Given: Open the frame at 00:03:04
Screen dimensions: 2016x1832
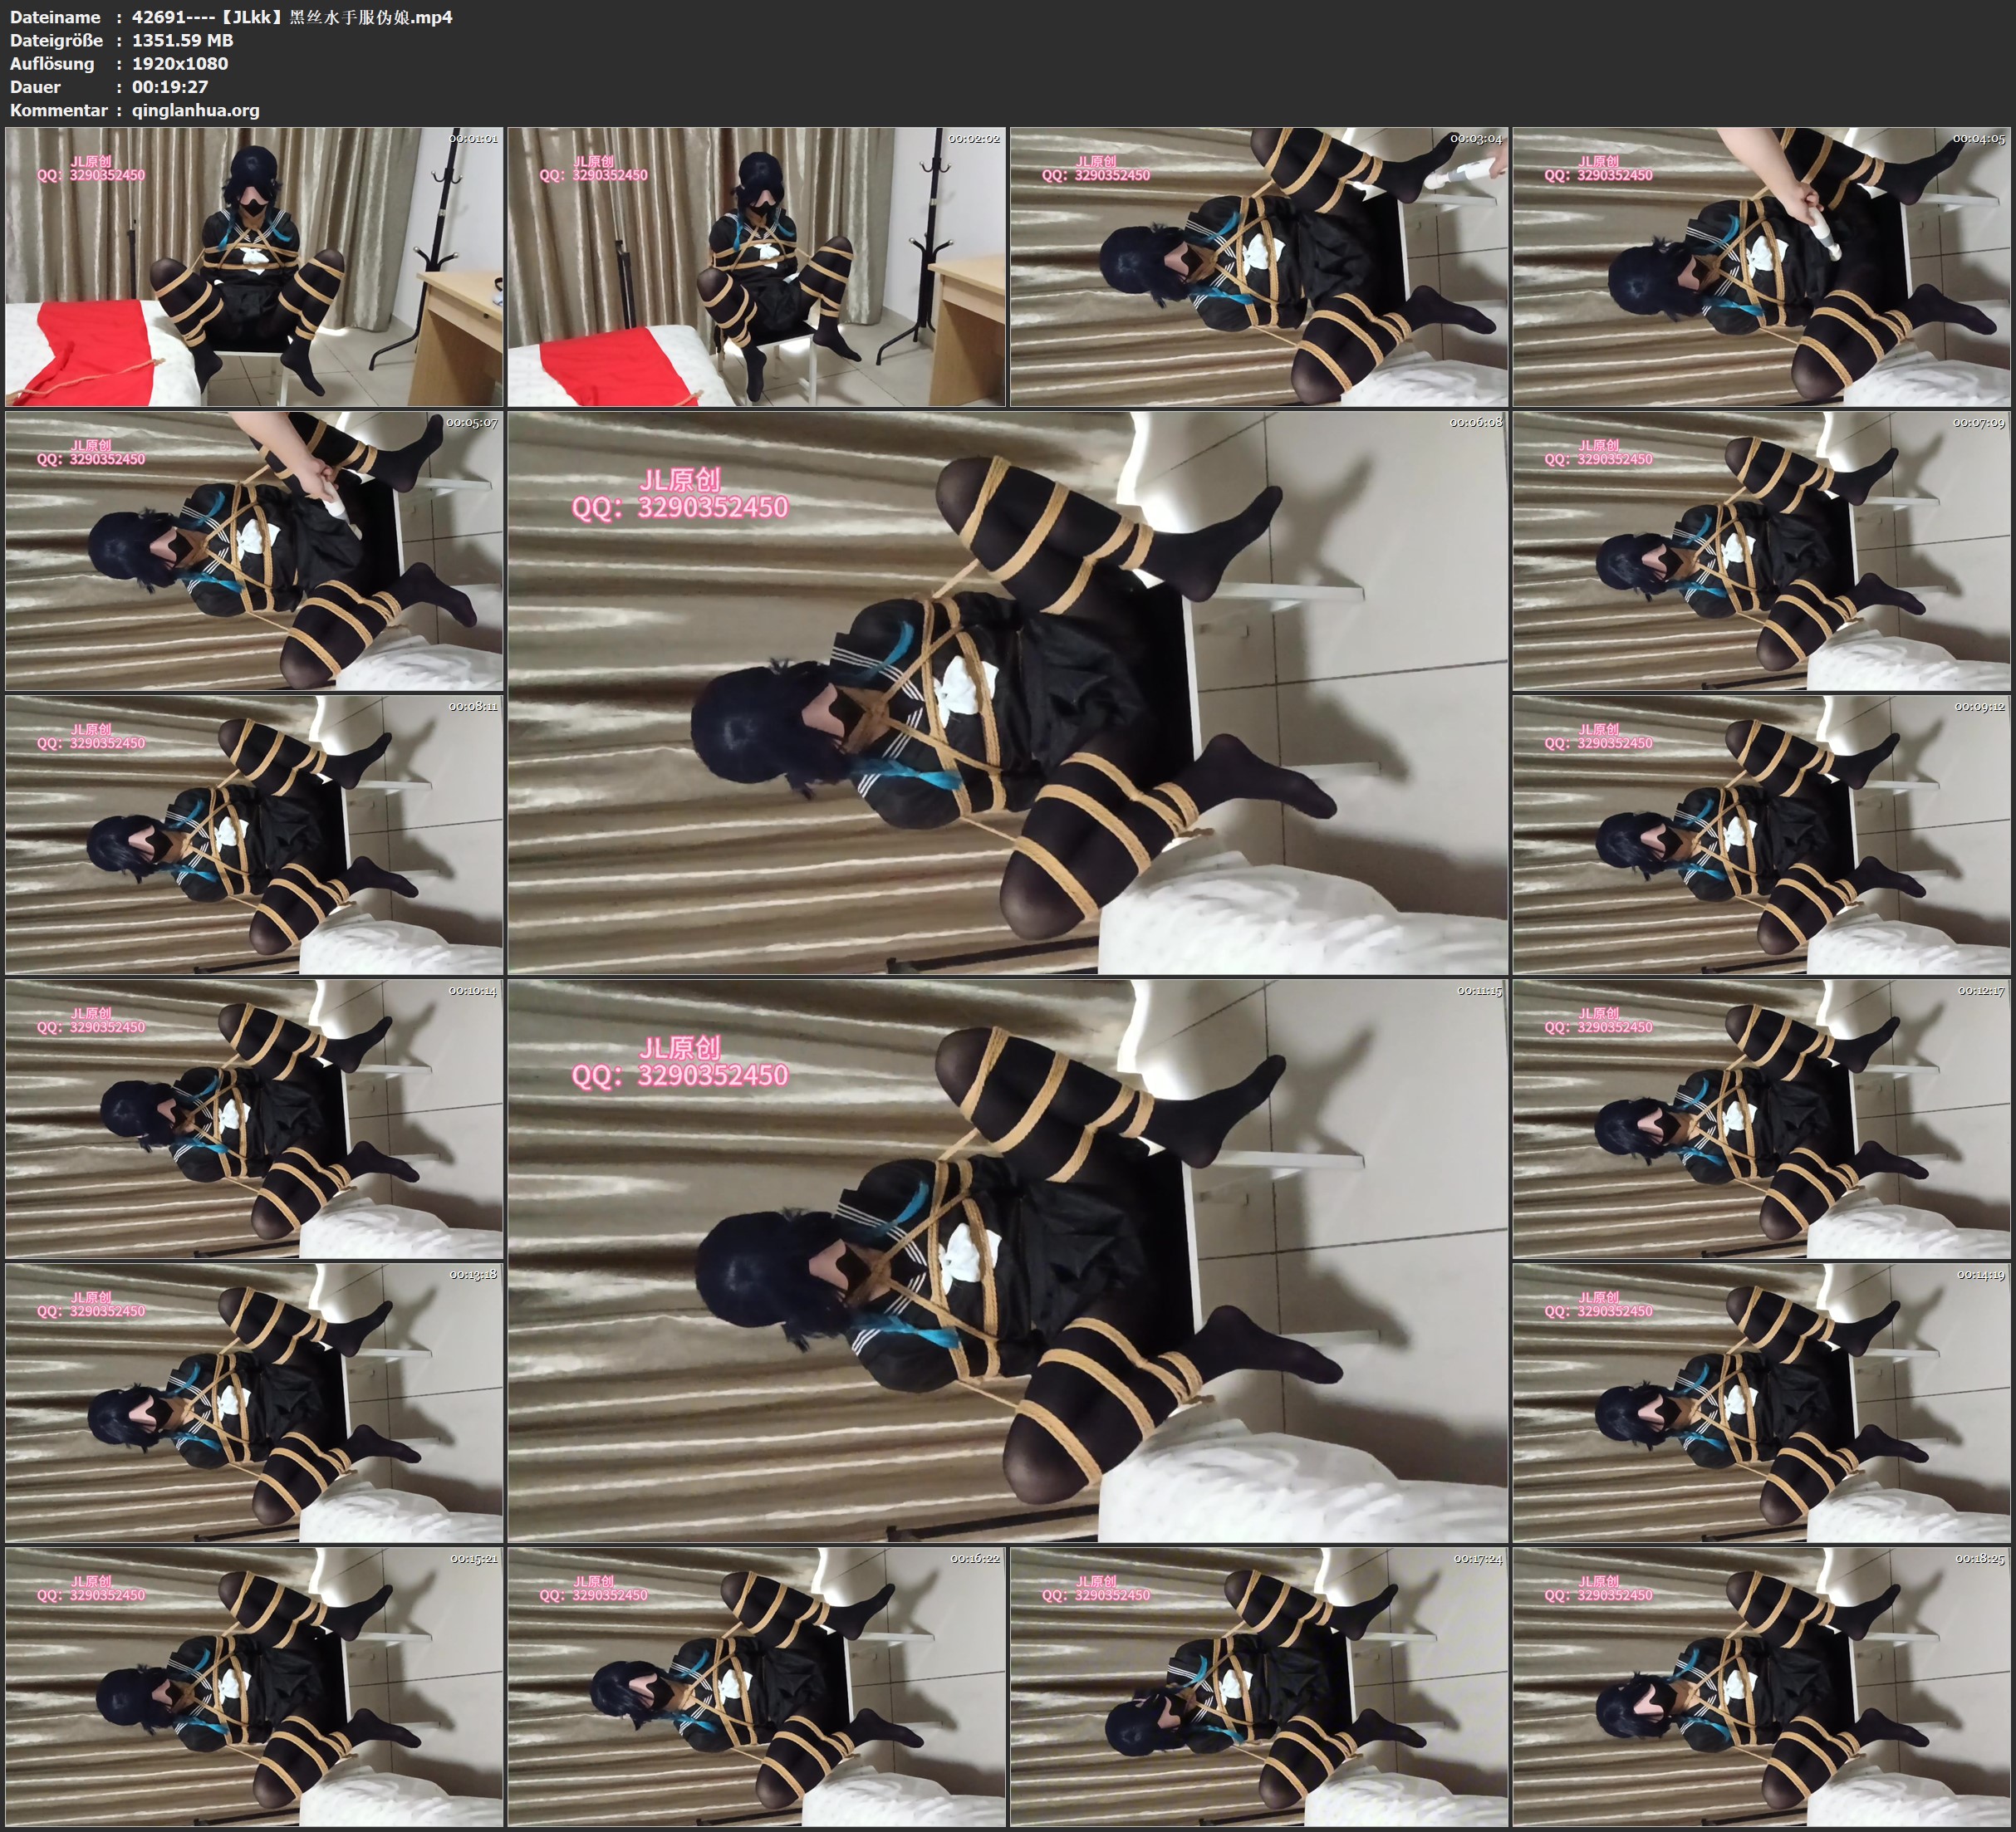Looking at the screenshot, I should coord(1259,266).
